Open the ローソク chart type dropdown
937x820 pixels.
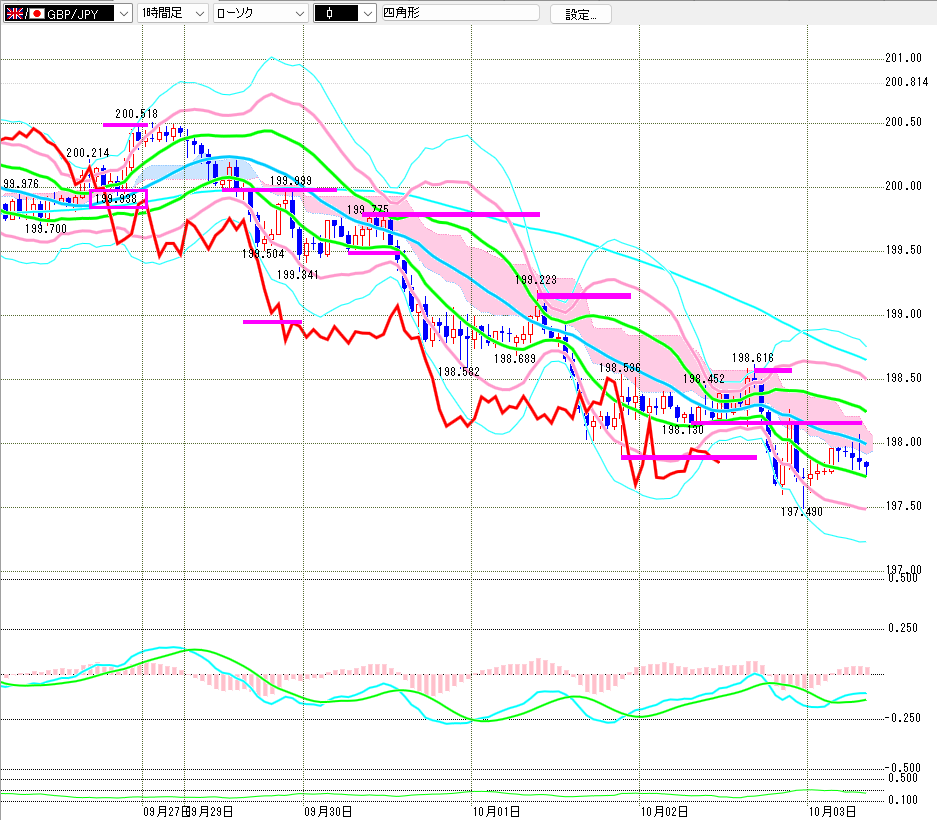coord(297,14)
